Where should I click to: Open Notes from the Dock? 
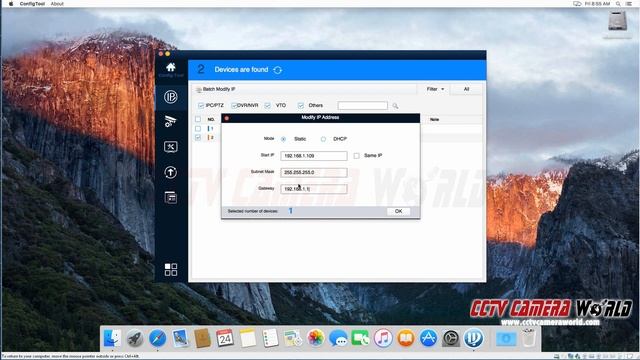coord(248,338)
